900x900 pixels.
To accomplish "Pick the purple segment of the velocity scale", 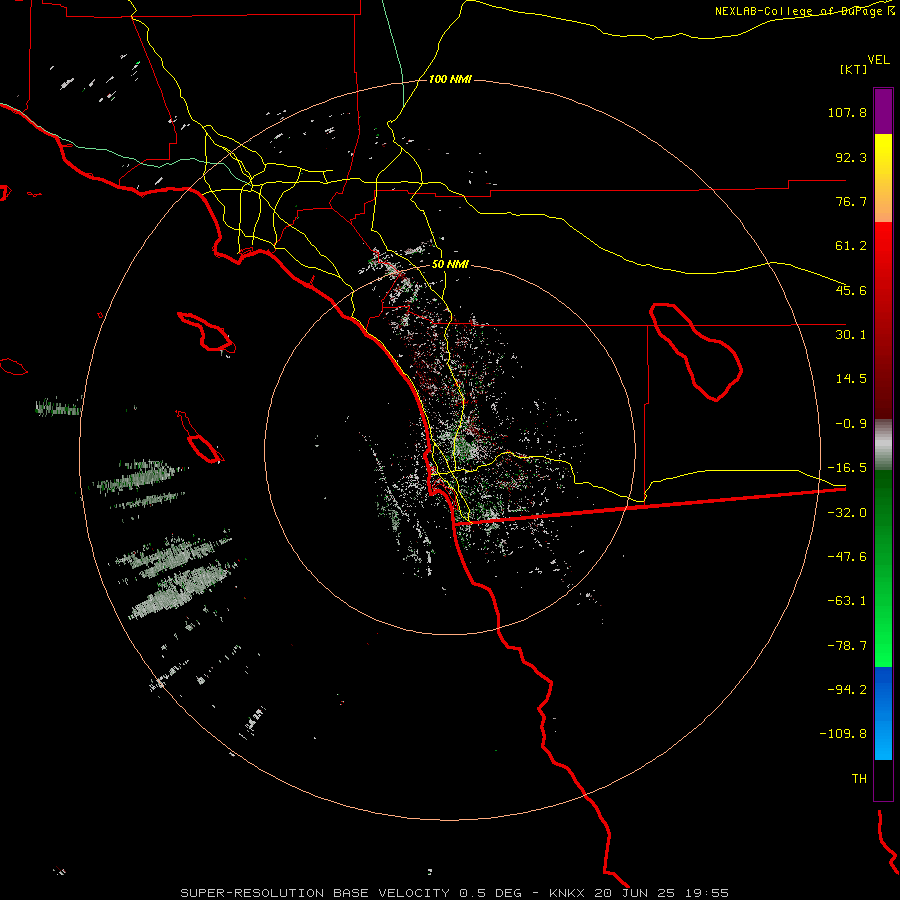I will [883, 111].
